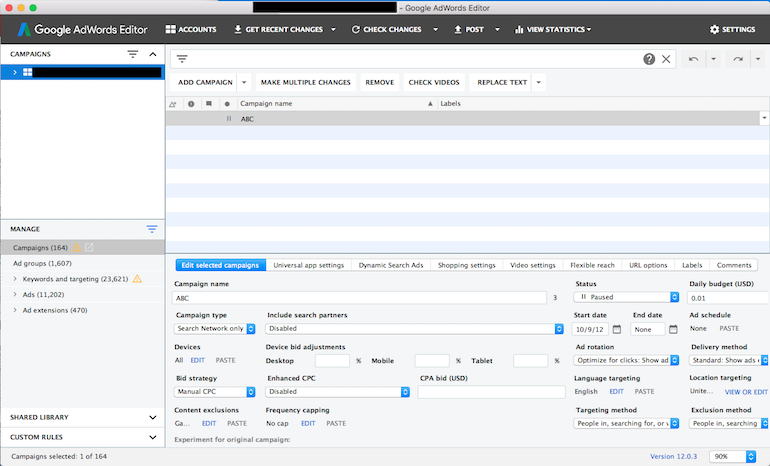Click Check Videos button
This screenshot has width=770, height=466.
(434, 82)
